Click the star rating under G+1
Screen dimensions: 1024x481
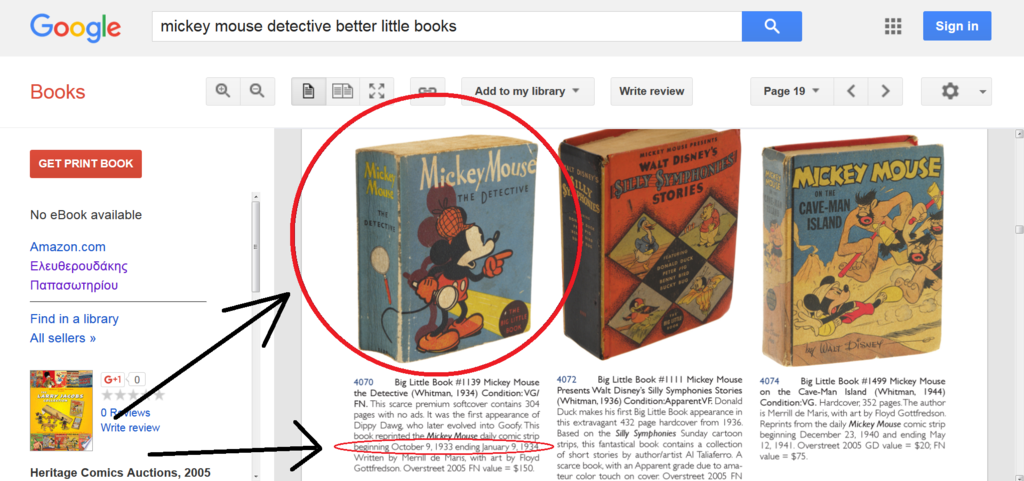pyautogui.click(x=133, y=396)
